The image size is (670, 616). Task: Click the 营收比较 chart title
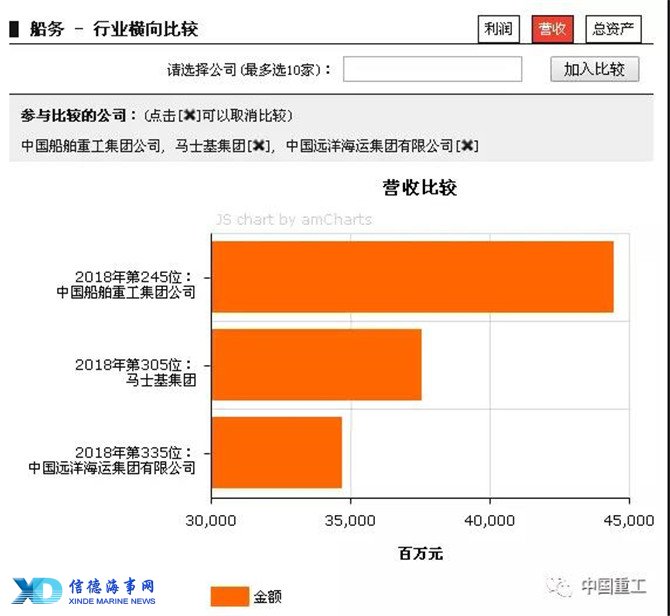(x=420, y=188)
